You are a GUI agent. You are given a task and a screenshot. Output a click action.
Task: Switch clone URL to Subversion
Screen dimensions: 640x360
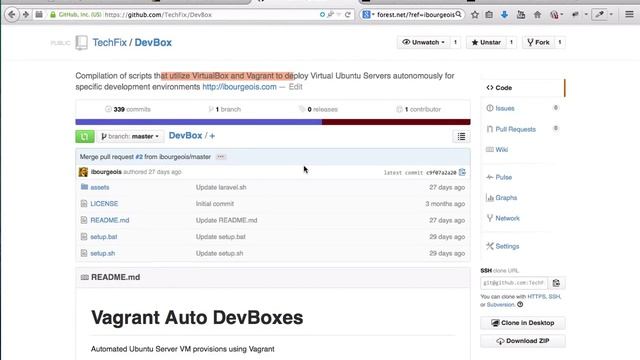point(500,304)
